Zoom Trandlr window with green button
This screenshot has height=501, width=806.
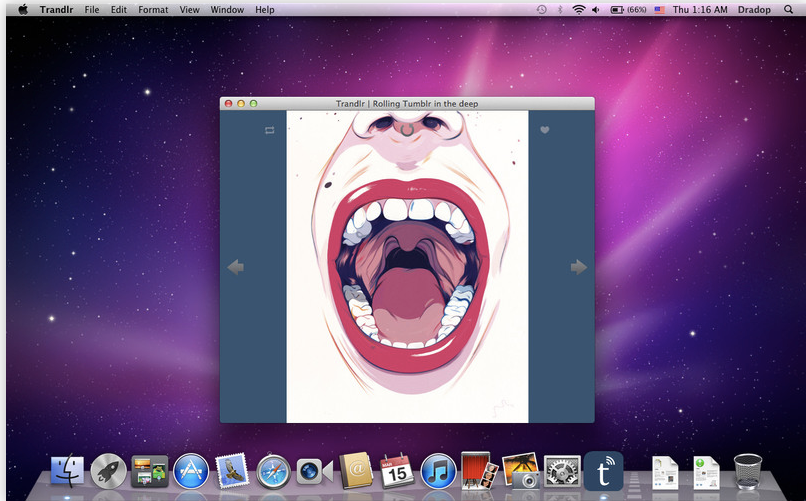tap(253, 103)
